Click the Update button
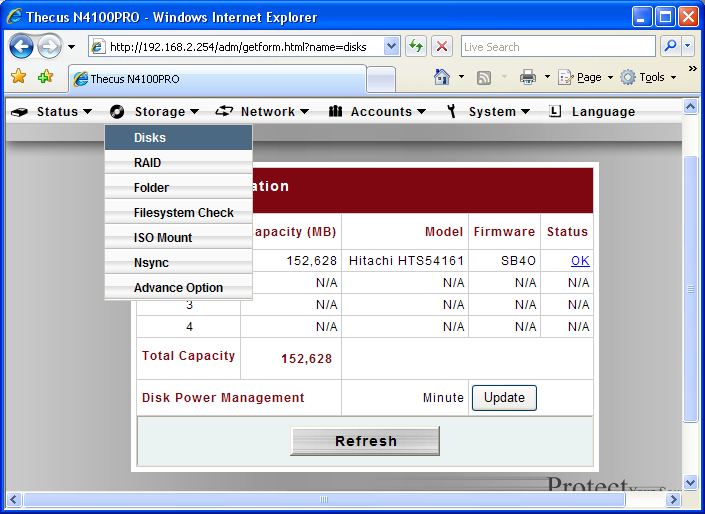 pyautogui.click(x=504, y=397)
